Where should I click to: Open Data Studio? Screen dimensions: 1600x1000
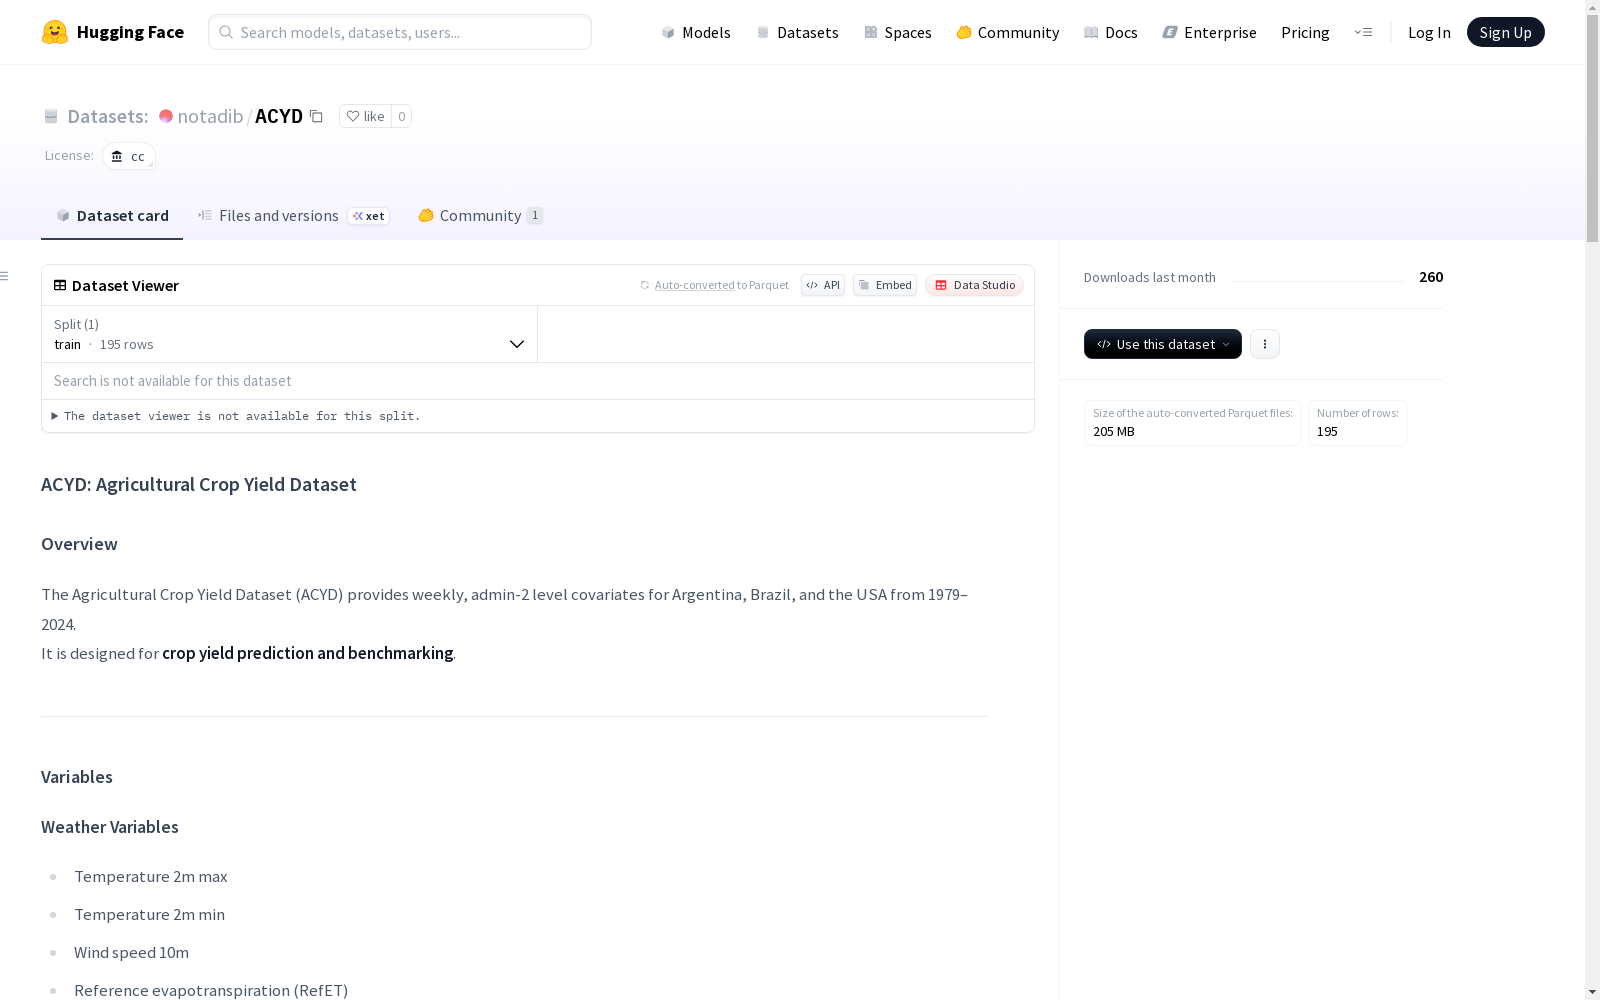click(974, 285)
